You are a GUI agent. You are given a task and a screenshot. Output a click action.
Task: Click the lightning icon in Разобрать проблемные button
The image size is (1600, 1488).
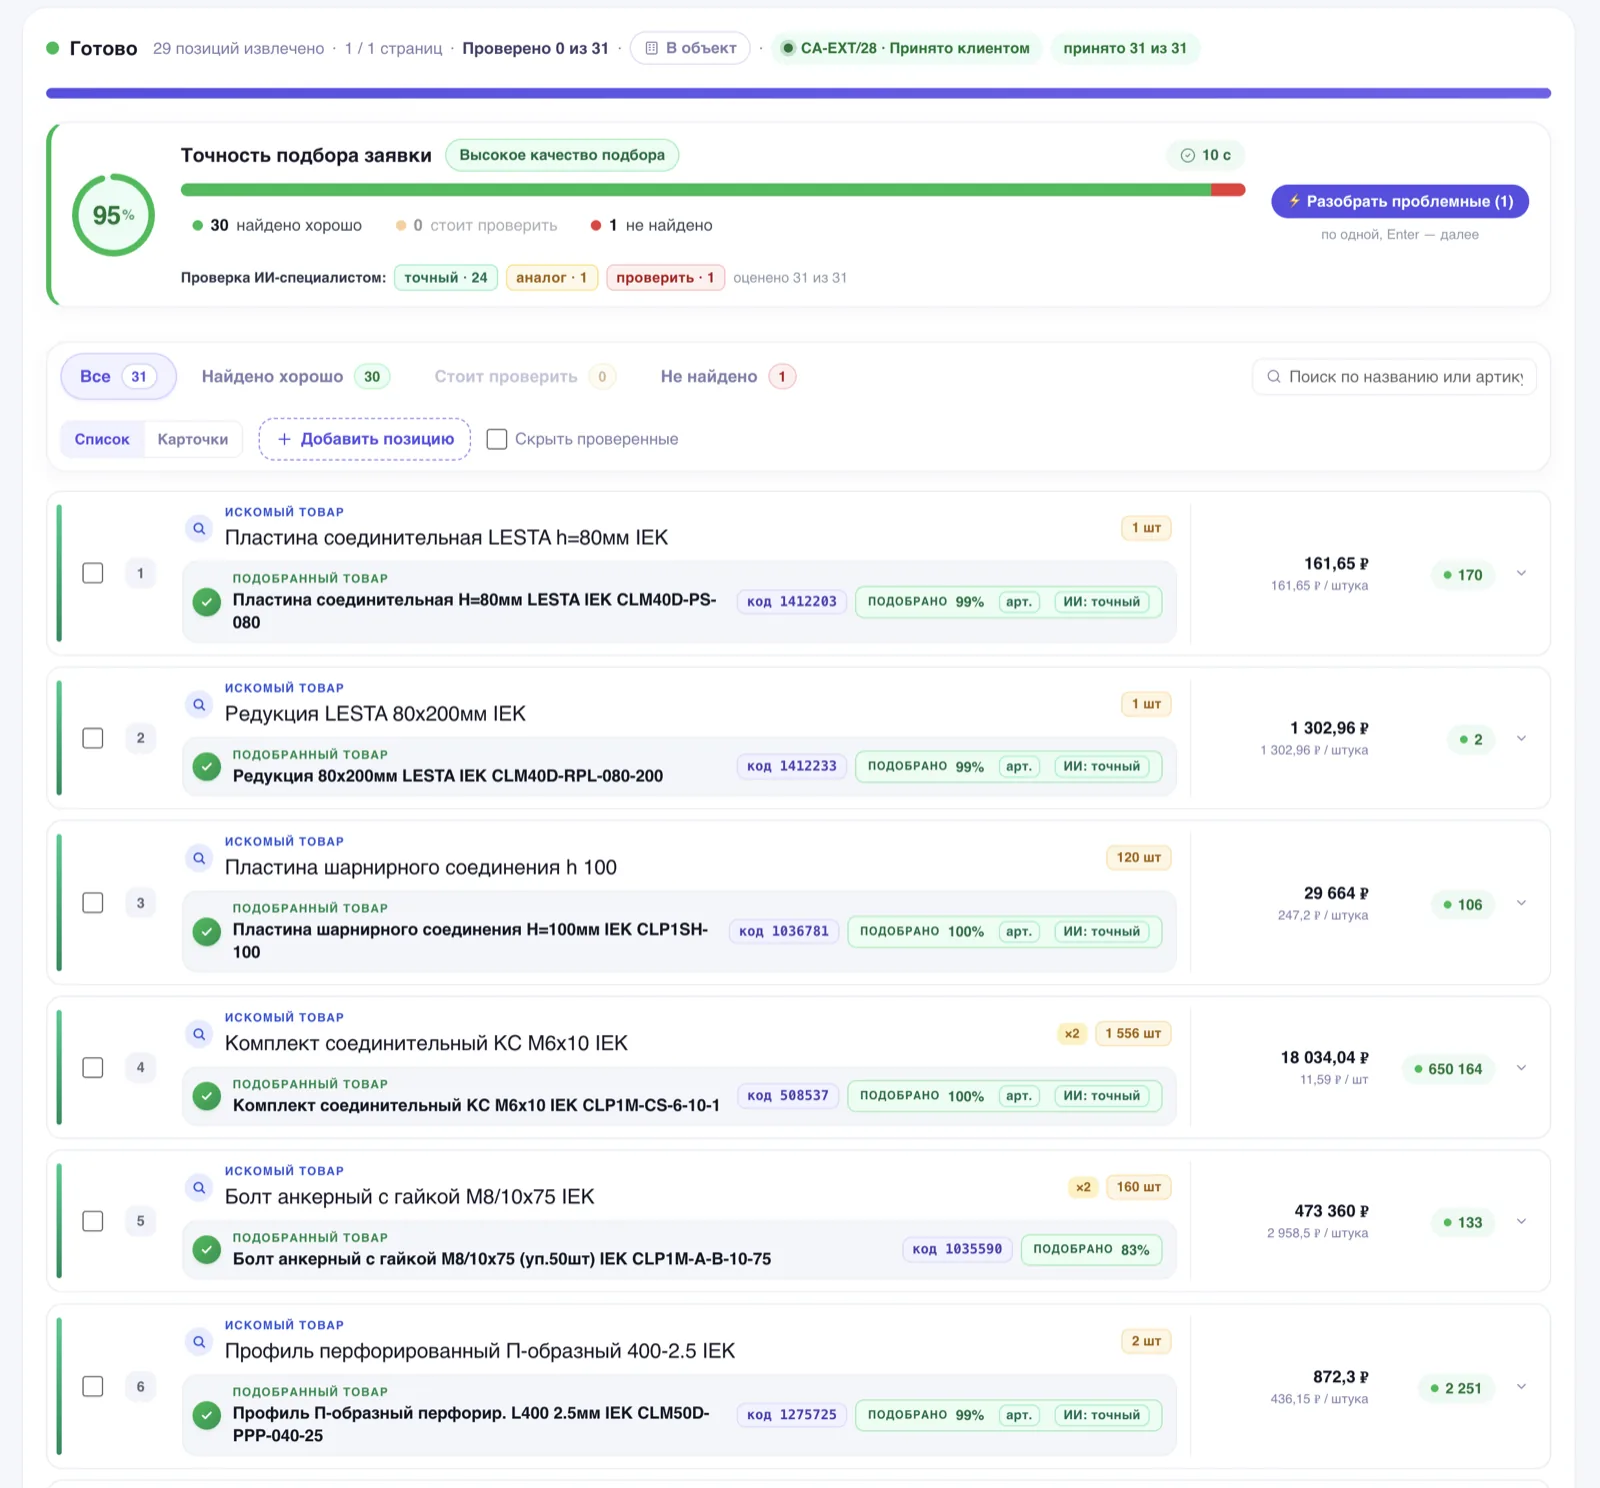click(x=1294, y=201)
